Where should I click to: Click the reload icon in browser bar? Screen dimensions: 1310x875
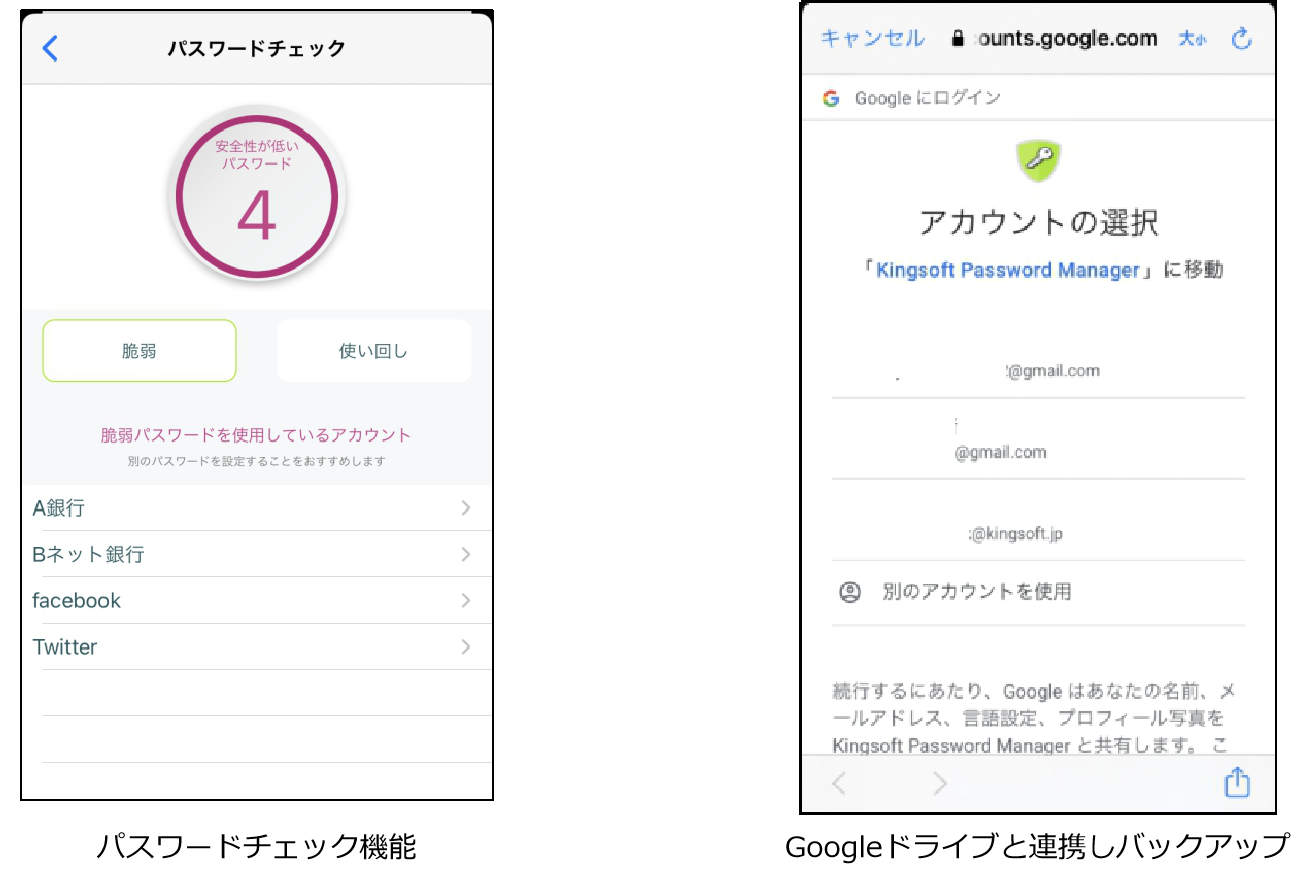point(1241,39)
